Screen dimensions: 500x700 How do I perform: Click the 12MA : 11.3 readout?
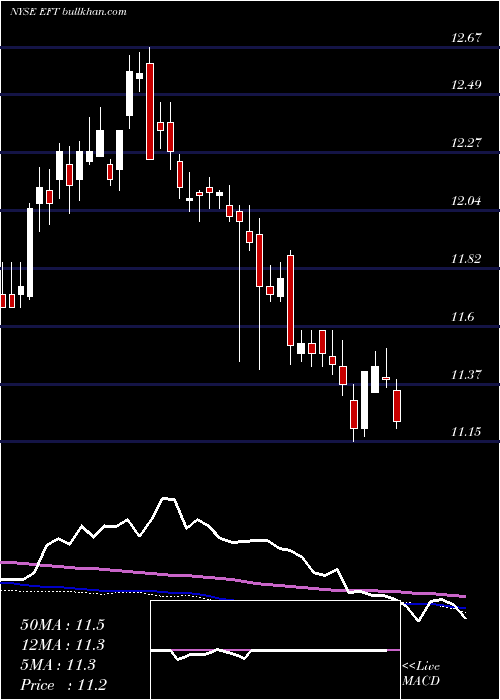click(x=62, y=645)
